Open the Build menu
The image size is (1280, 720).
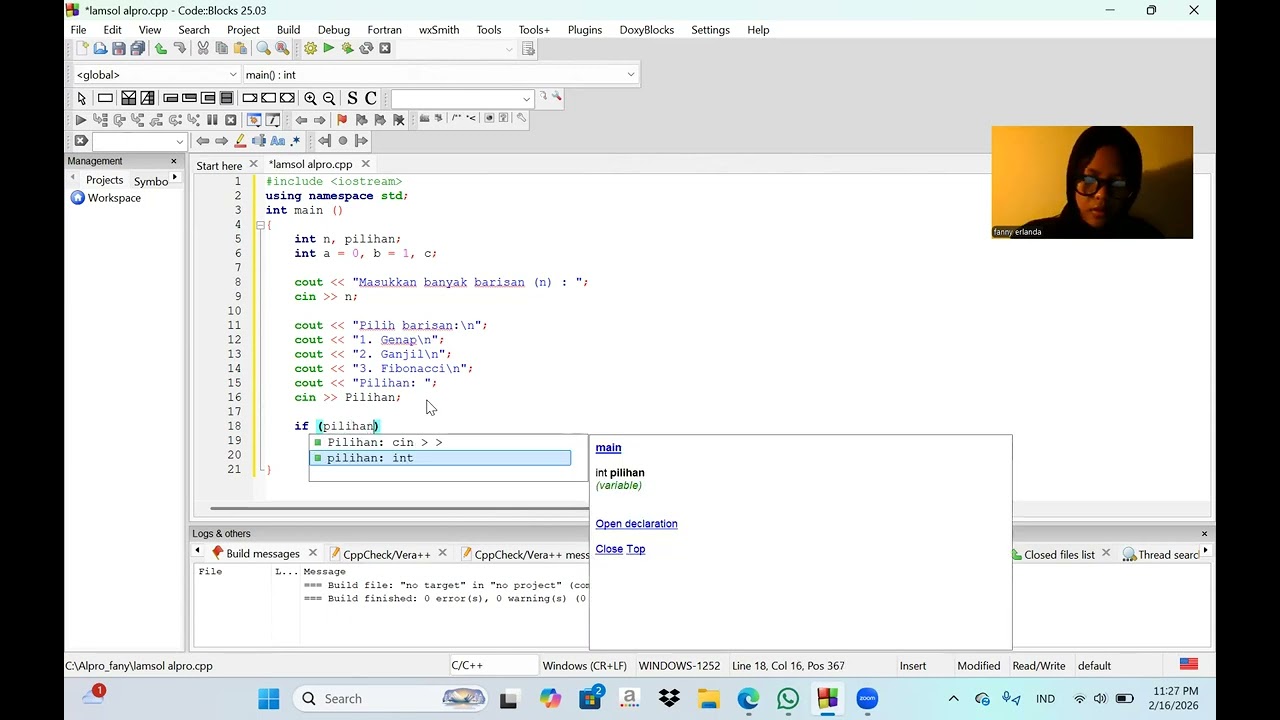[288, 30]
